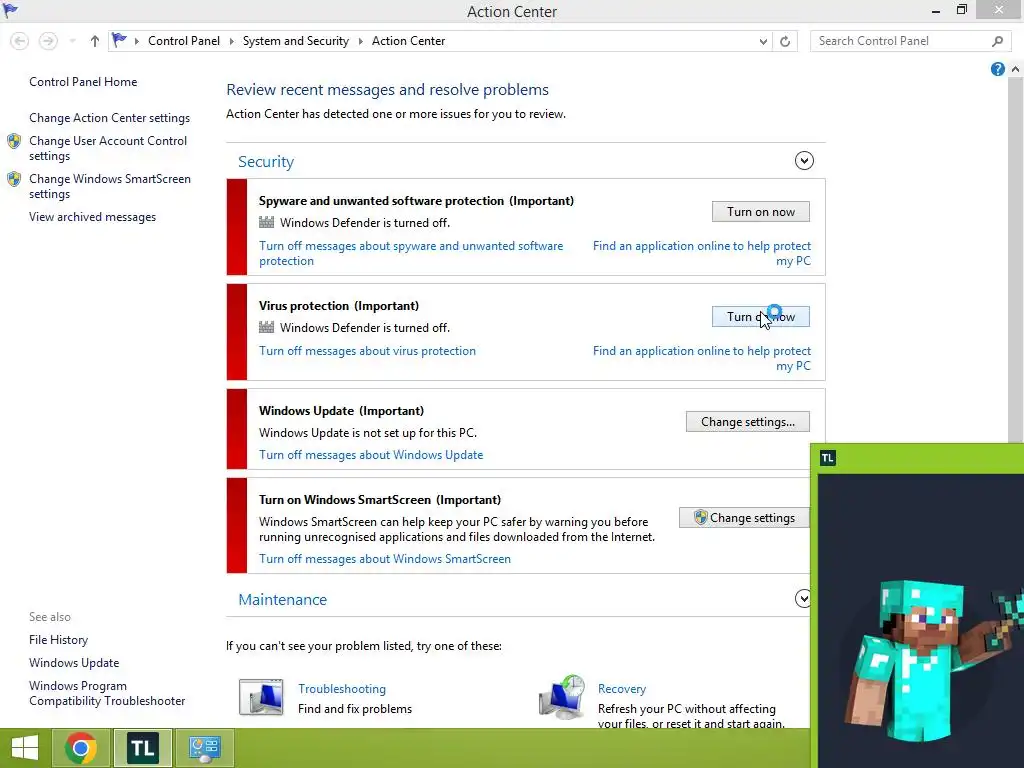Screen dimensions: 1024x768
Task: Open Google Chrome from taskbar
Action: 80,748
